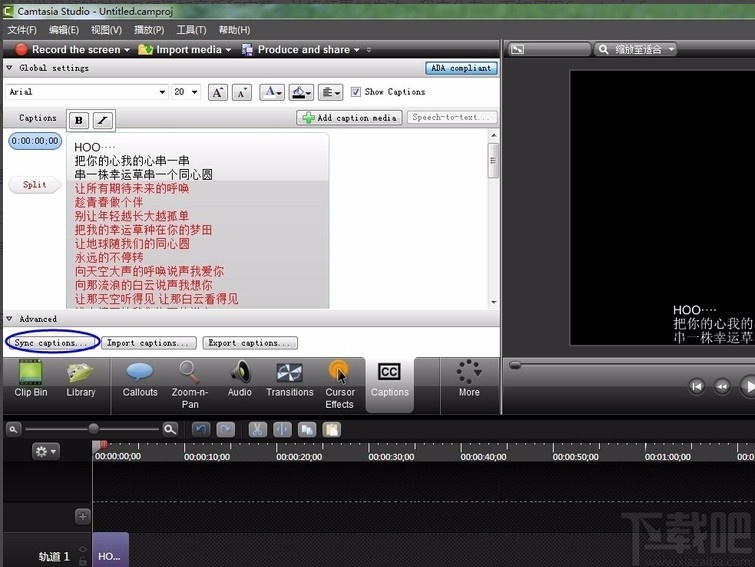Collapse the Global settings section

point(9,68)
